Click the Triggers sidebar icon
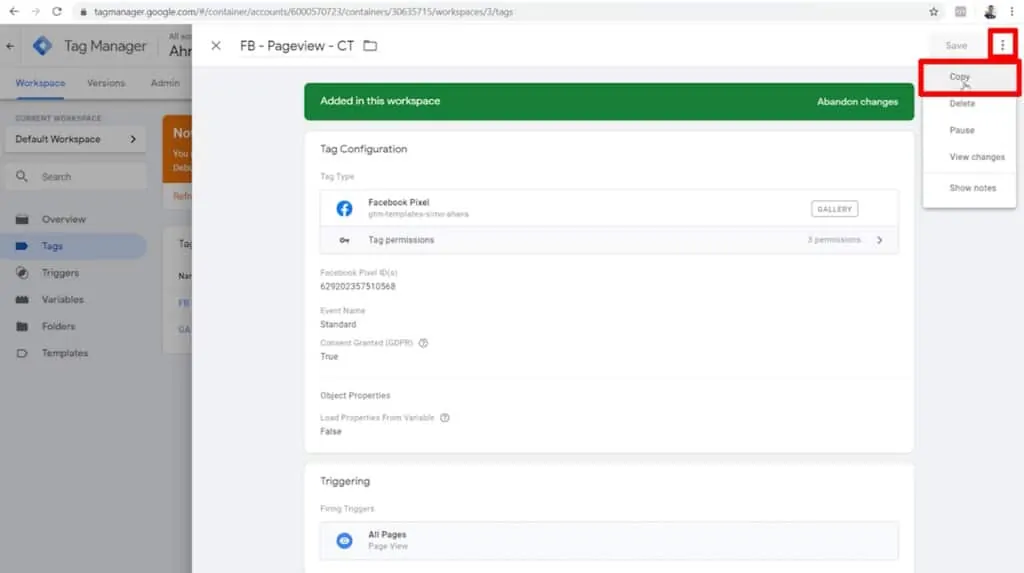1024x573 pixels. click(x=22, y=273)
